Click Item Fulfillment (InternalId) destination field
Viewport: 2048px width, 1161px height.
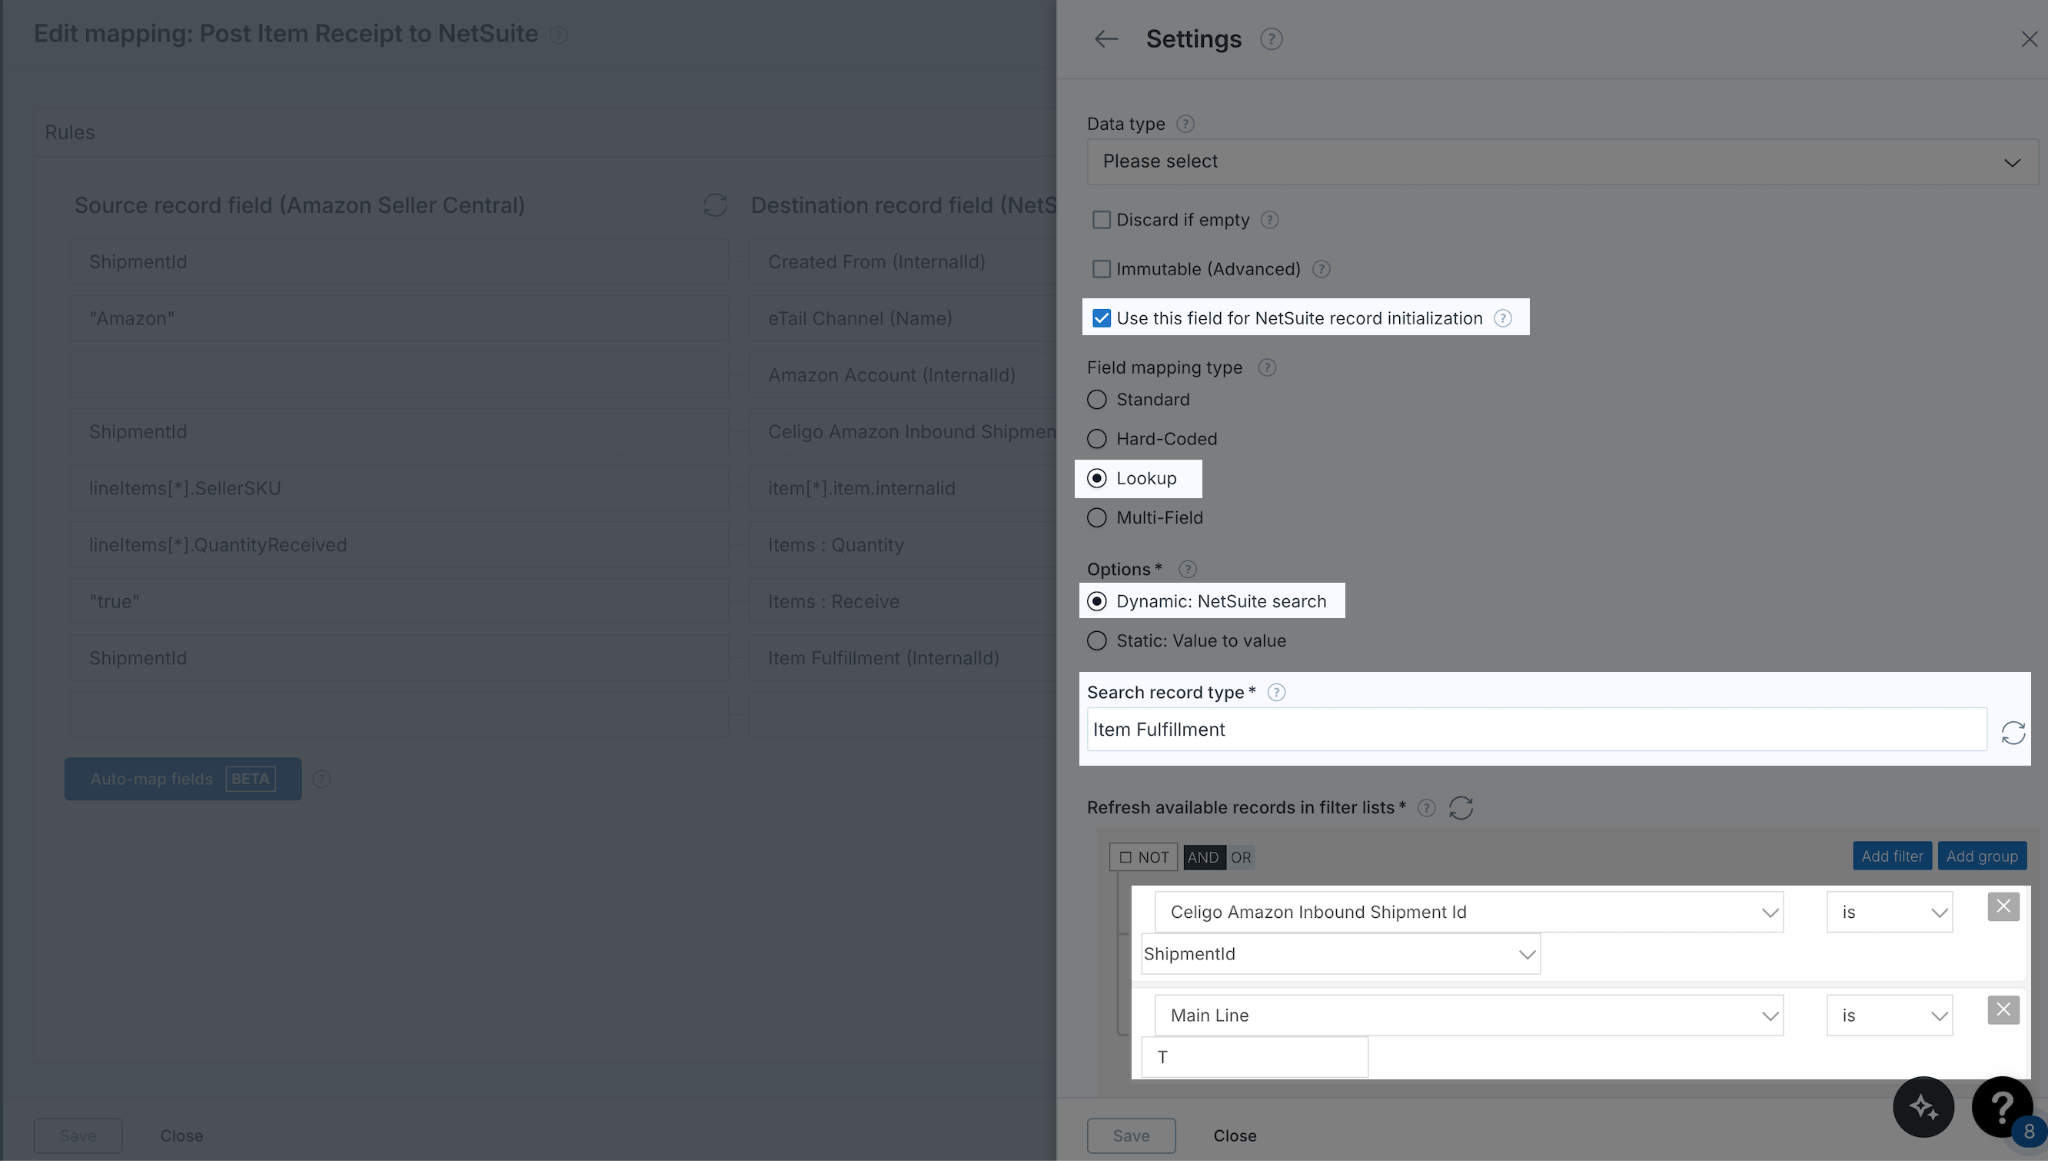[902, 658]
